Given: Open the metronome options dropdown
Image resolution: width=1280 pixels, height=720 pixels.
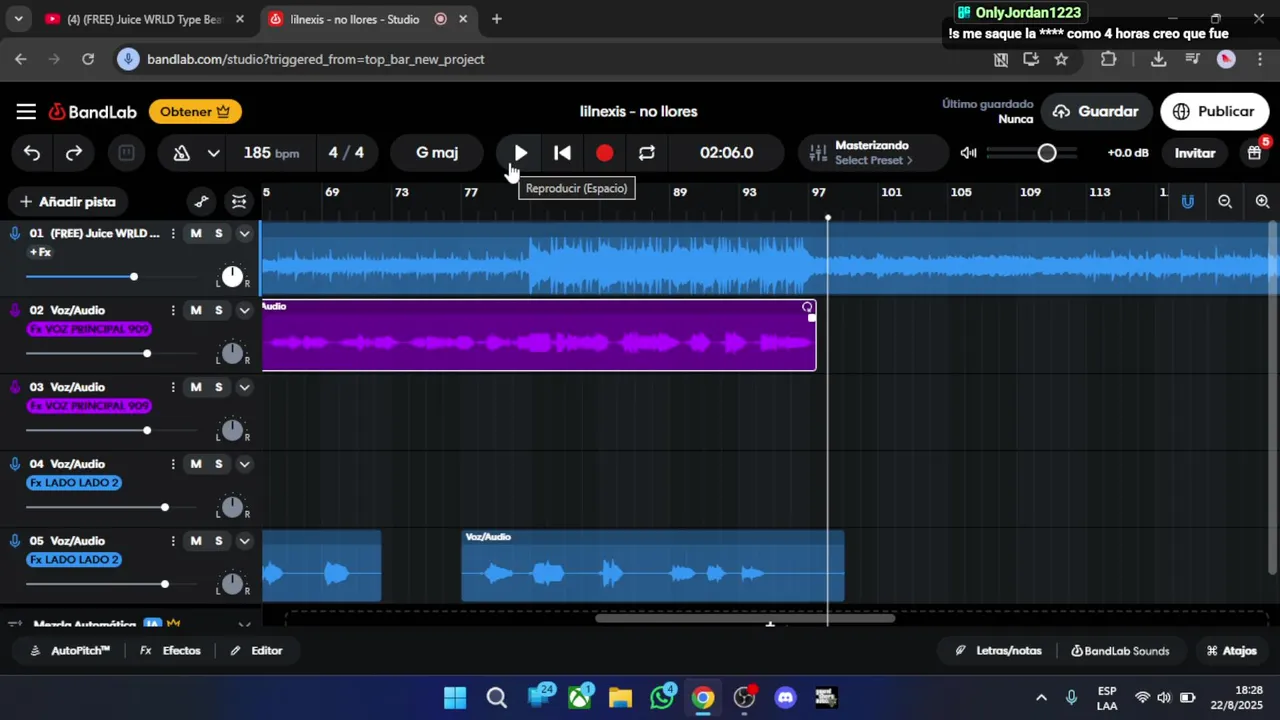Looking at the screenshot, I should (213, 153).
